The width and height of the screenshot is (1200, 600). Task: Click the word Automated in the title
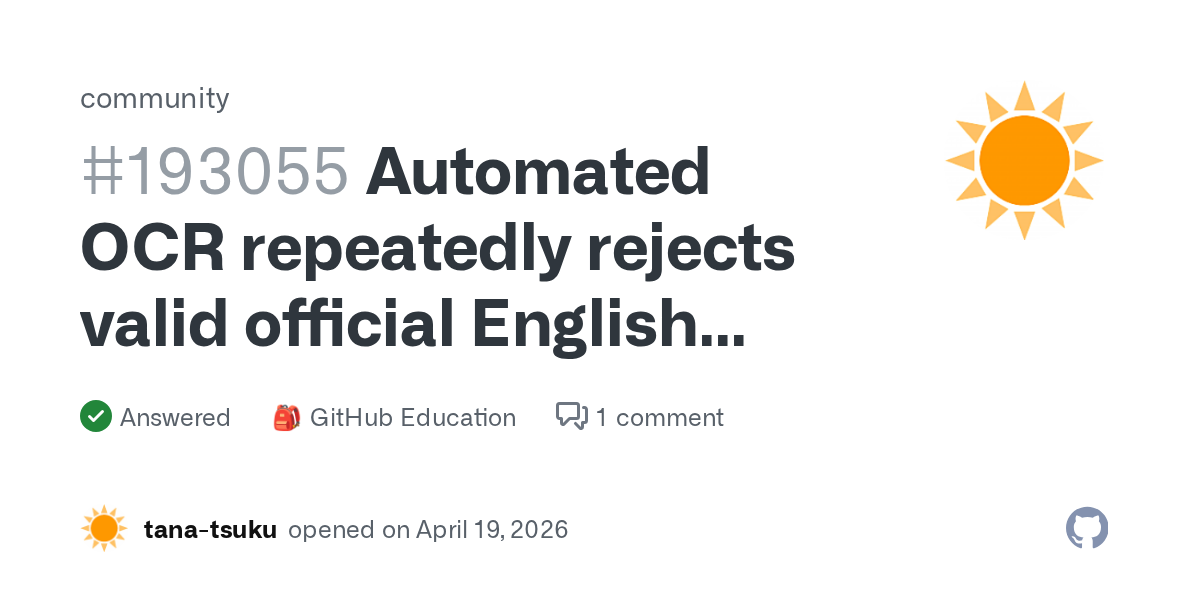(x=538, y=172)
